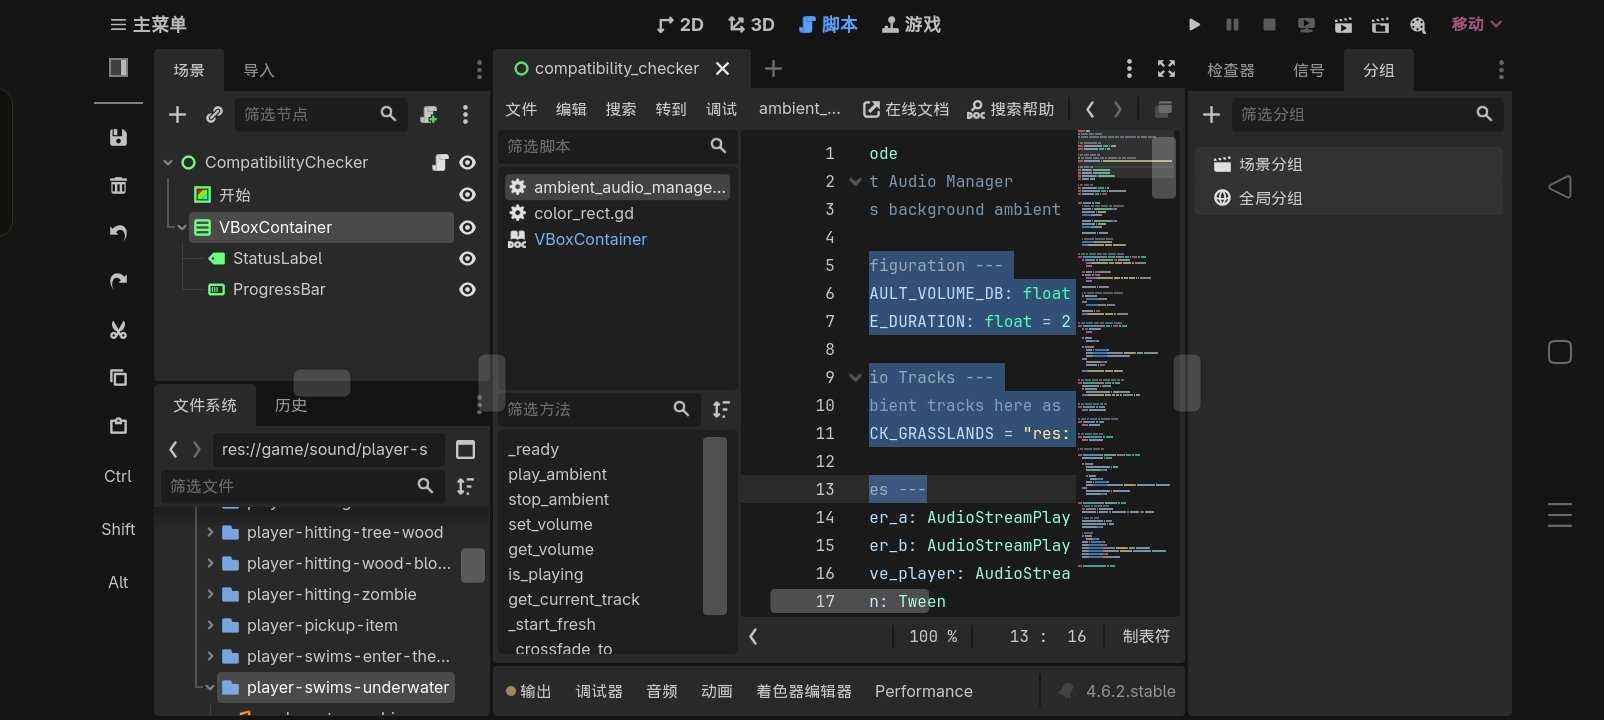Toggle the floating script editor window icon
This screenshot has height=720, width=1604.
(1163, 109)
